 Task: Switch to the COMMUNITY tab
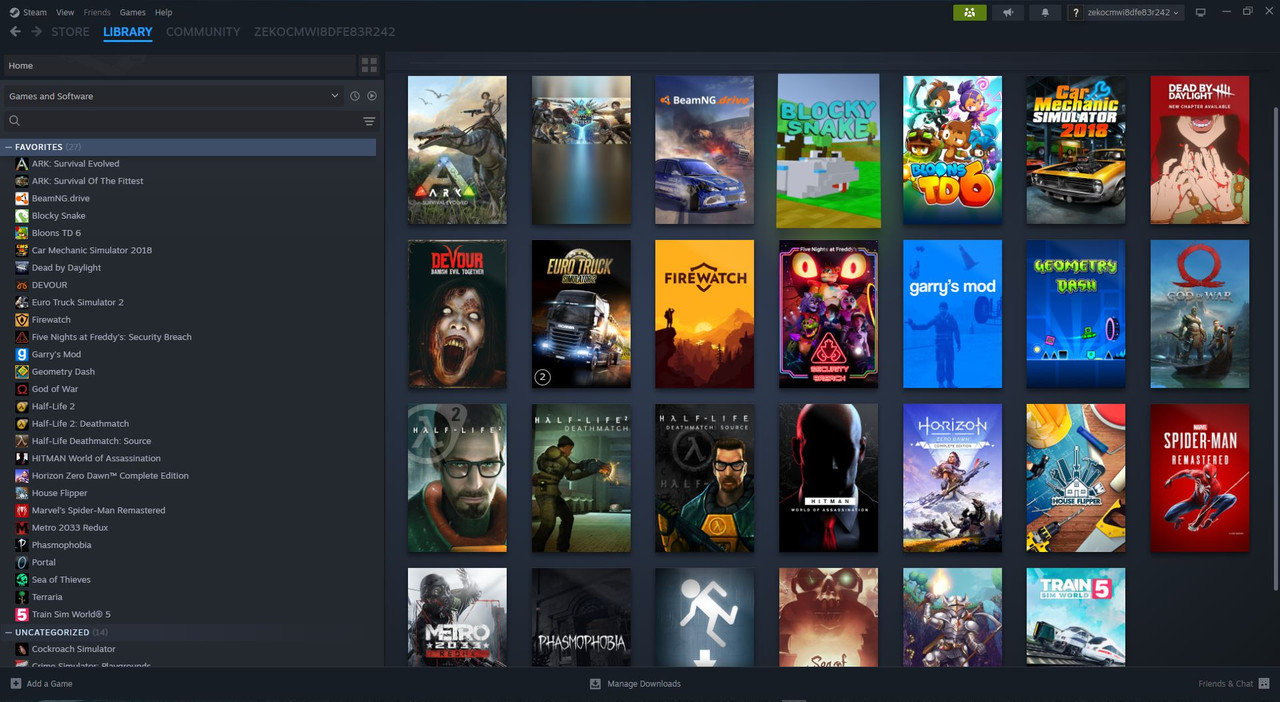point(203,32)
